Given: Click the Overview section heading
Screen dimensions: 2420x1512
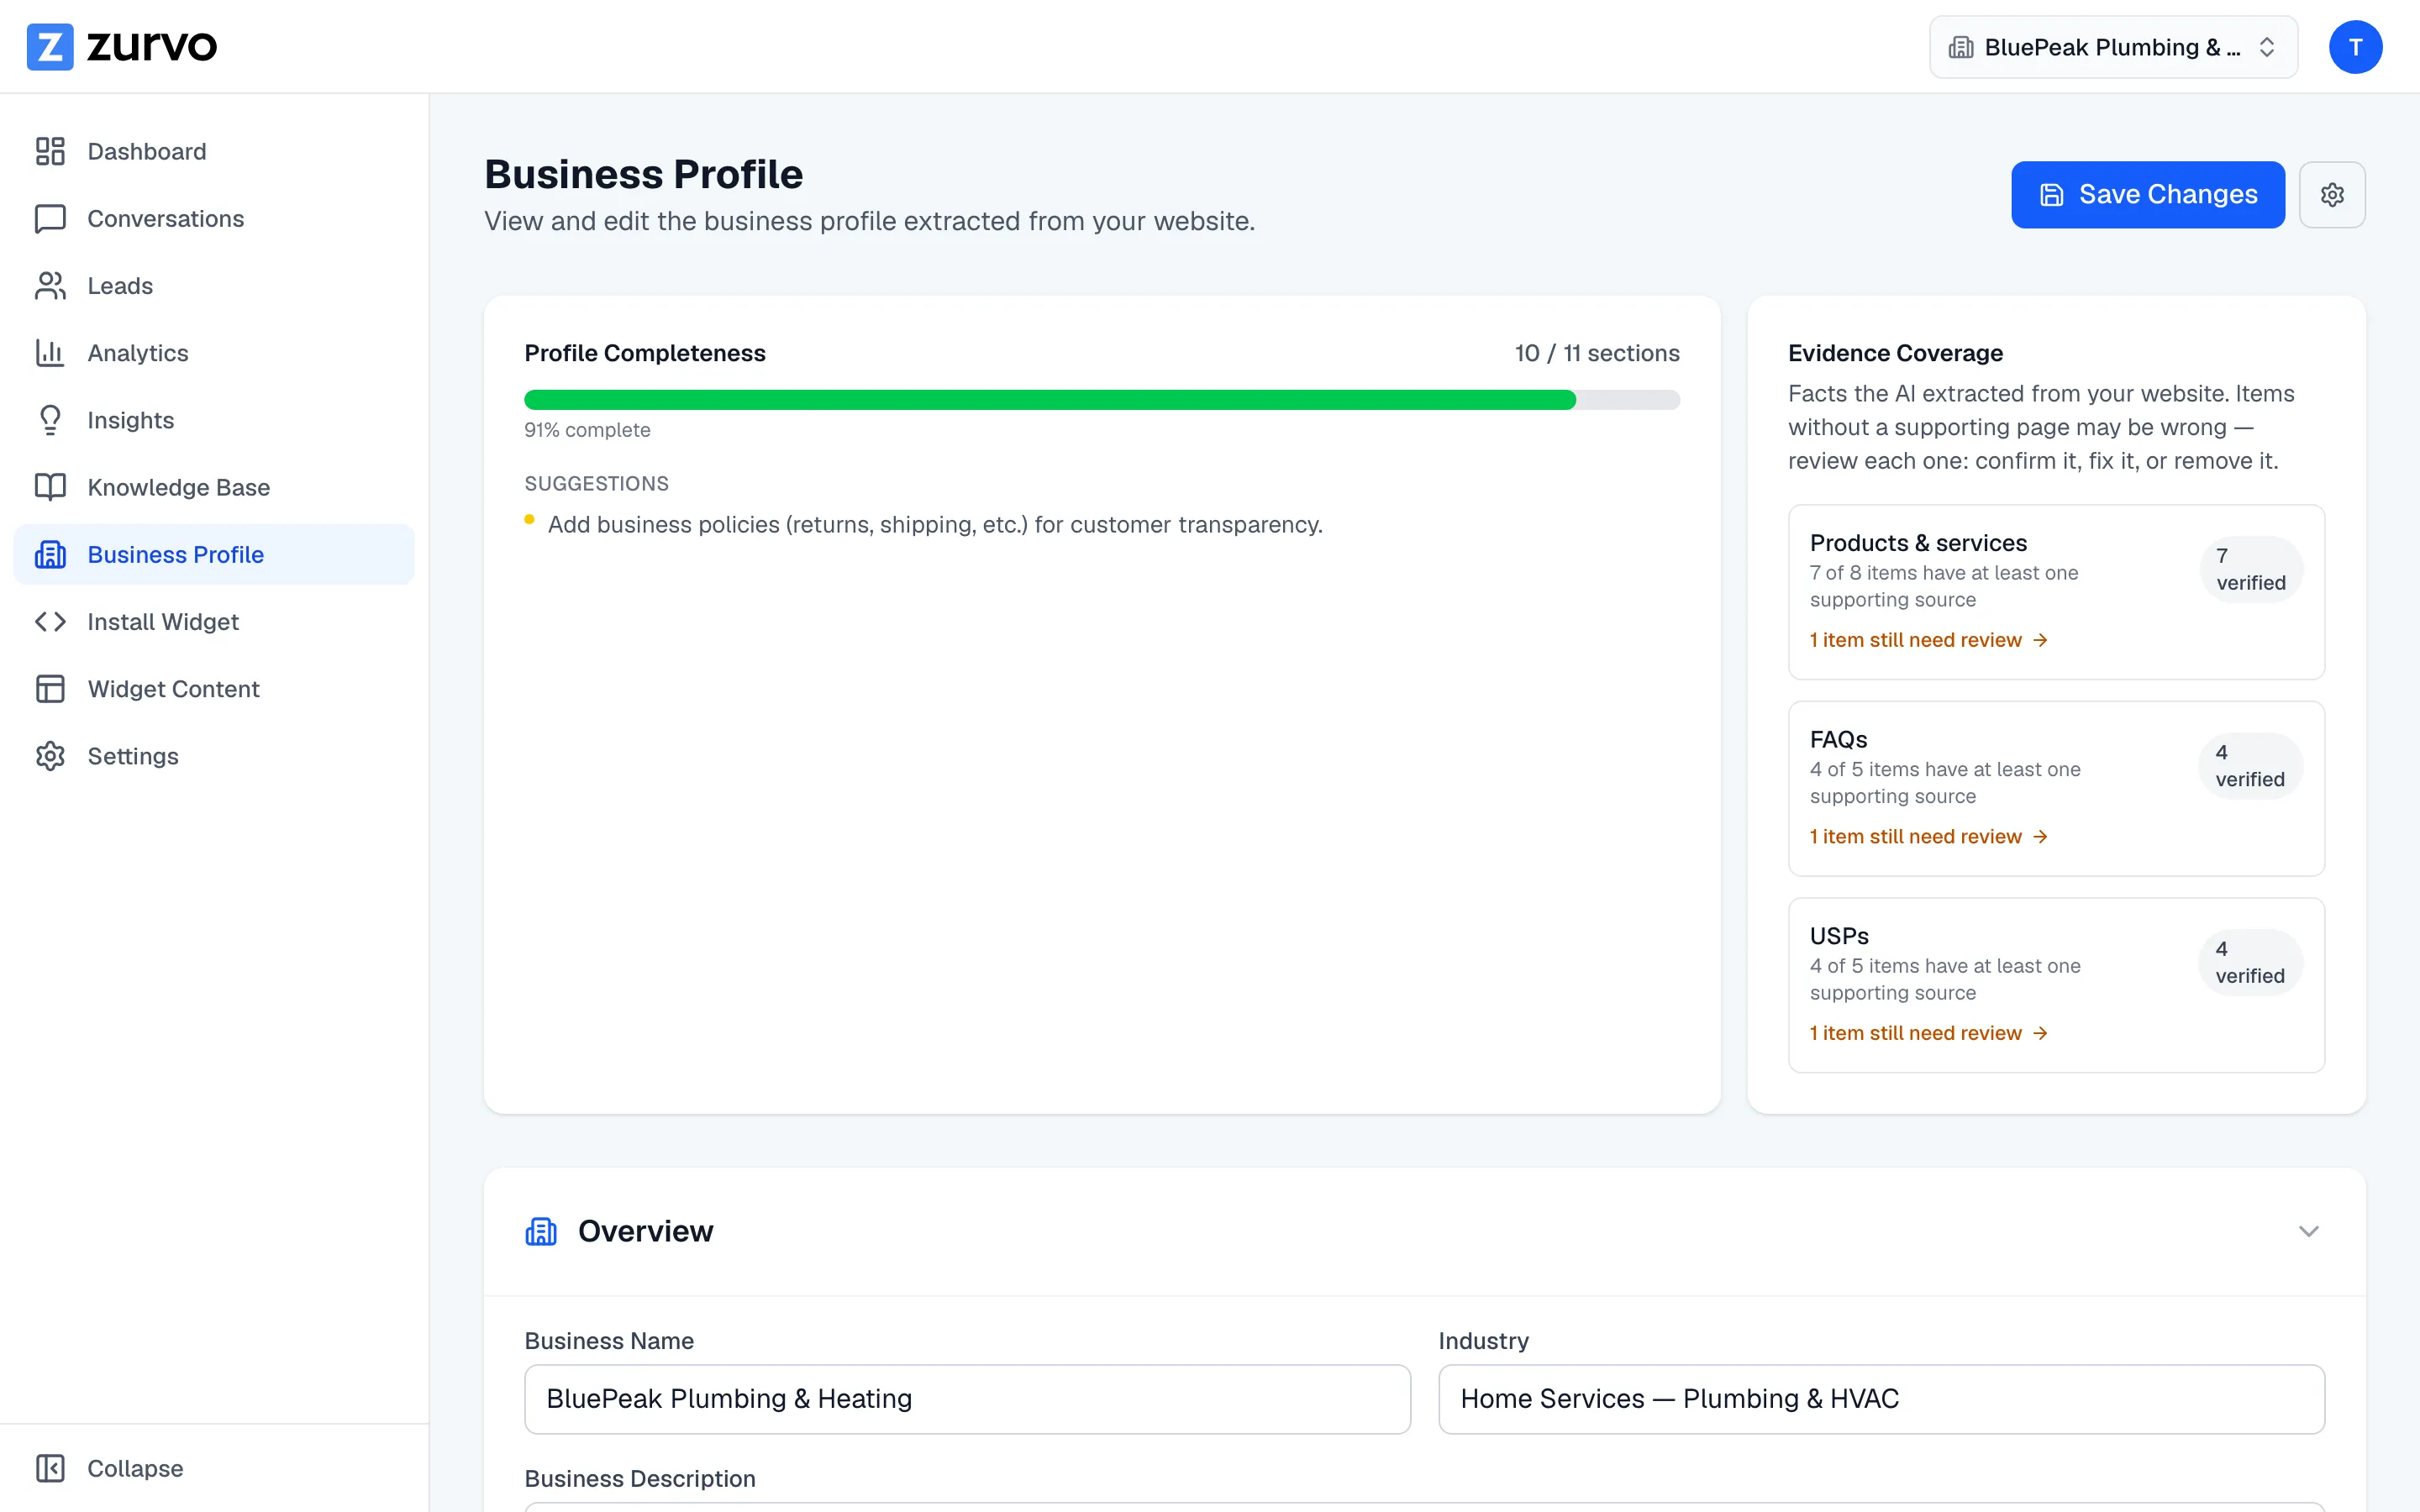Looking at the screenshot, I should tap(645, 1231).
